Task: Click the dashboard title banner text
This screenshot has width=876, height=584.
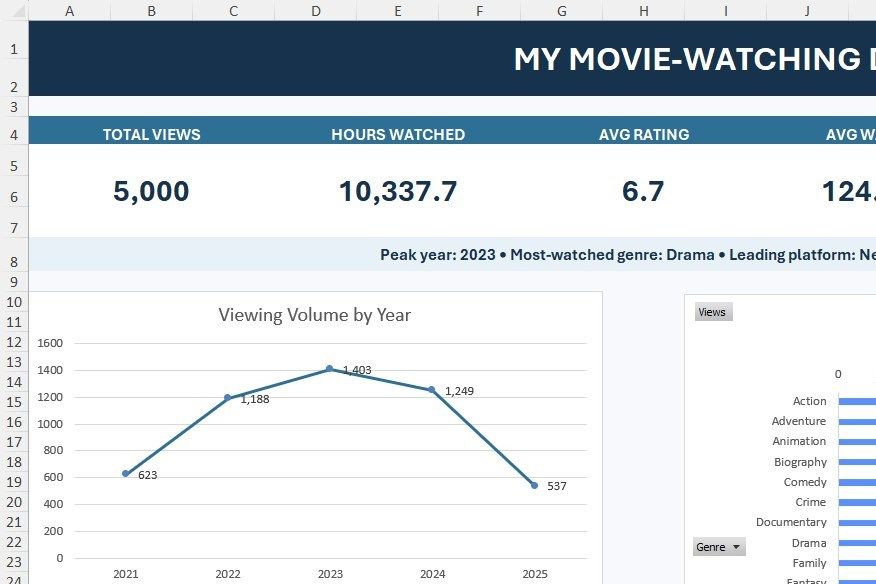Action: pyautogui.click(x=694, y=59)
